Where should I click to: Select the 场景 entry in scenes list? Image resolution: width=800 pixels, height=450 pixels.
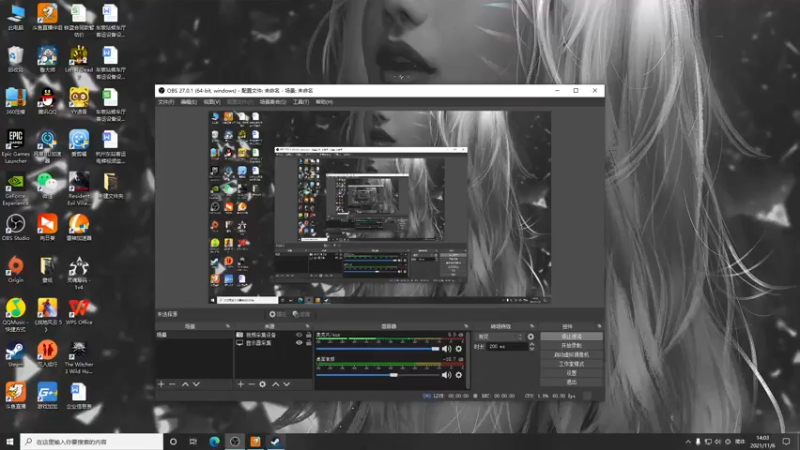[194, 335]
